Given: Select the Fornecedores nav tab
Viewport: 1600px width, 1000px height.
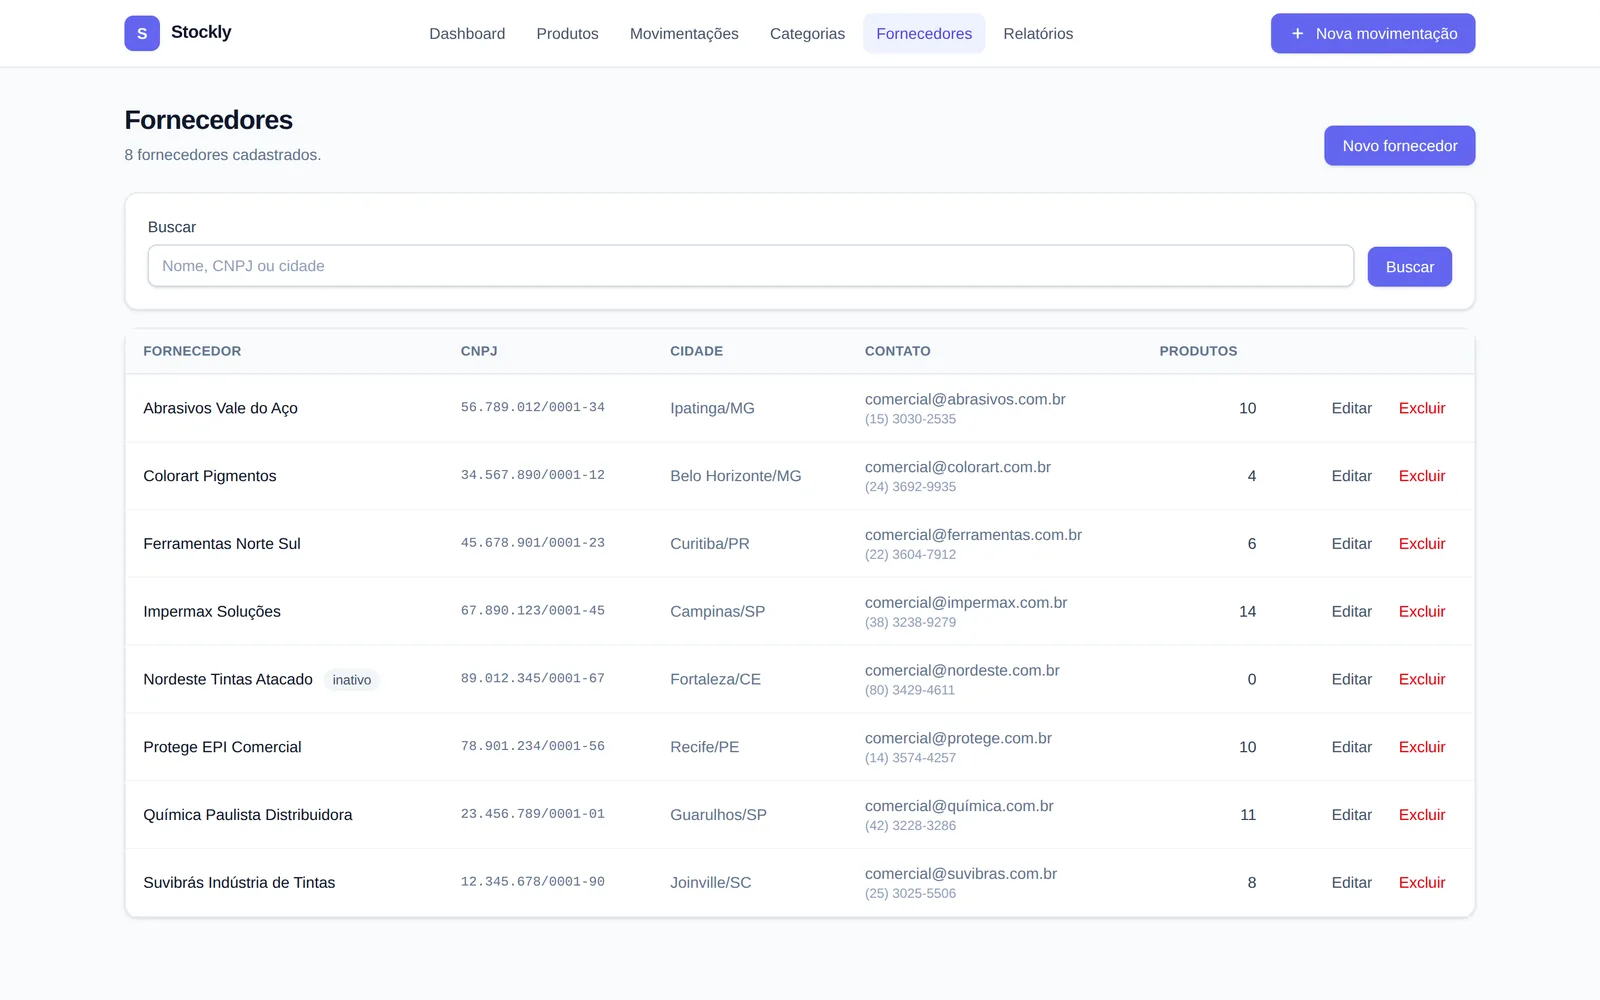Looking at the screenshot, I should (x=924, y=34).
